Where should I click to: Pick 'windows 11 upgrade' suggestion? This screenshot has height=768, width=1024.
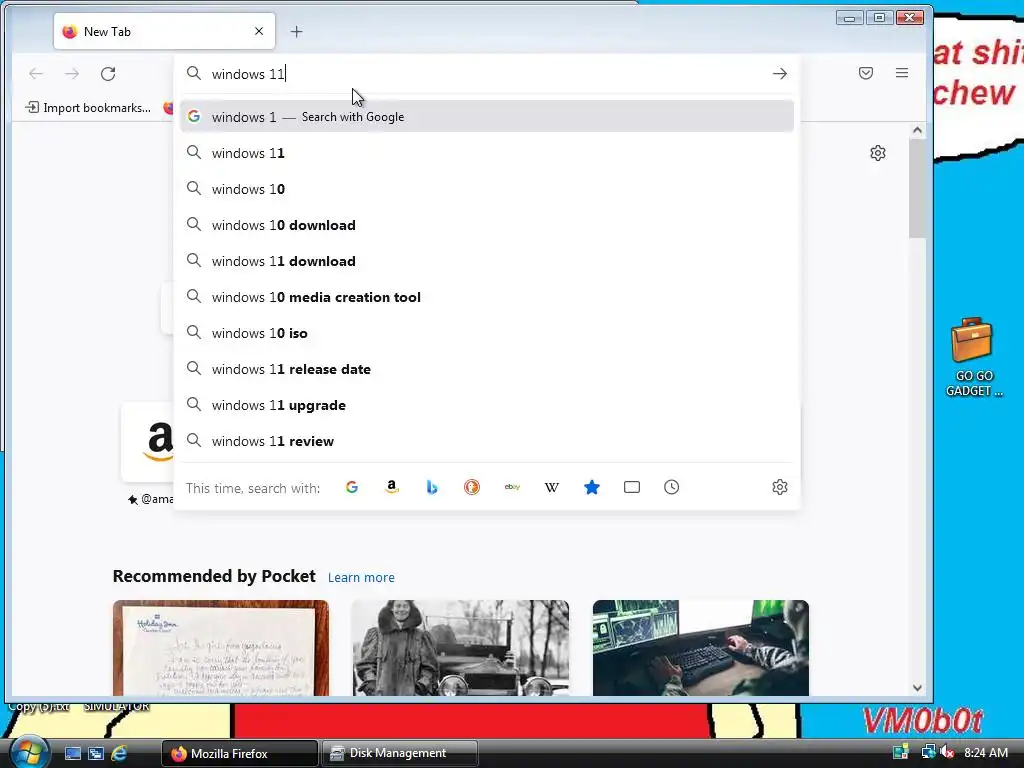pos(487,405)
